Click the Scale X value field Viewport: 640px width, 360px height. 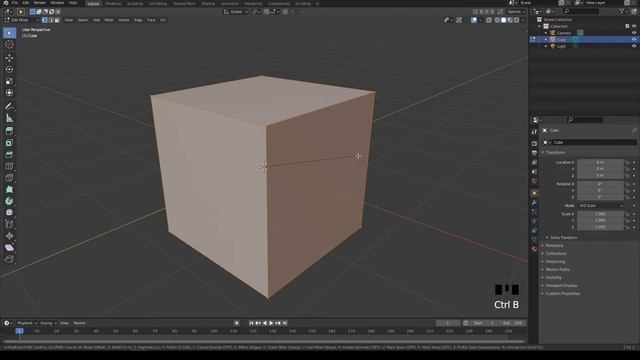[x=600, y=214]
